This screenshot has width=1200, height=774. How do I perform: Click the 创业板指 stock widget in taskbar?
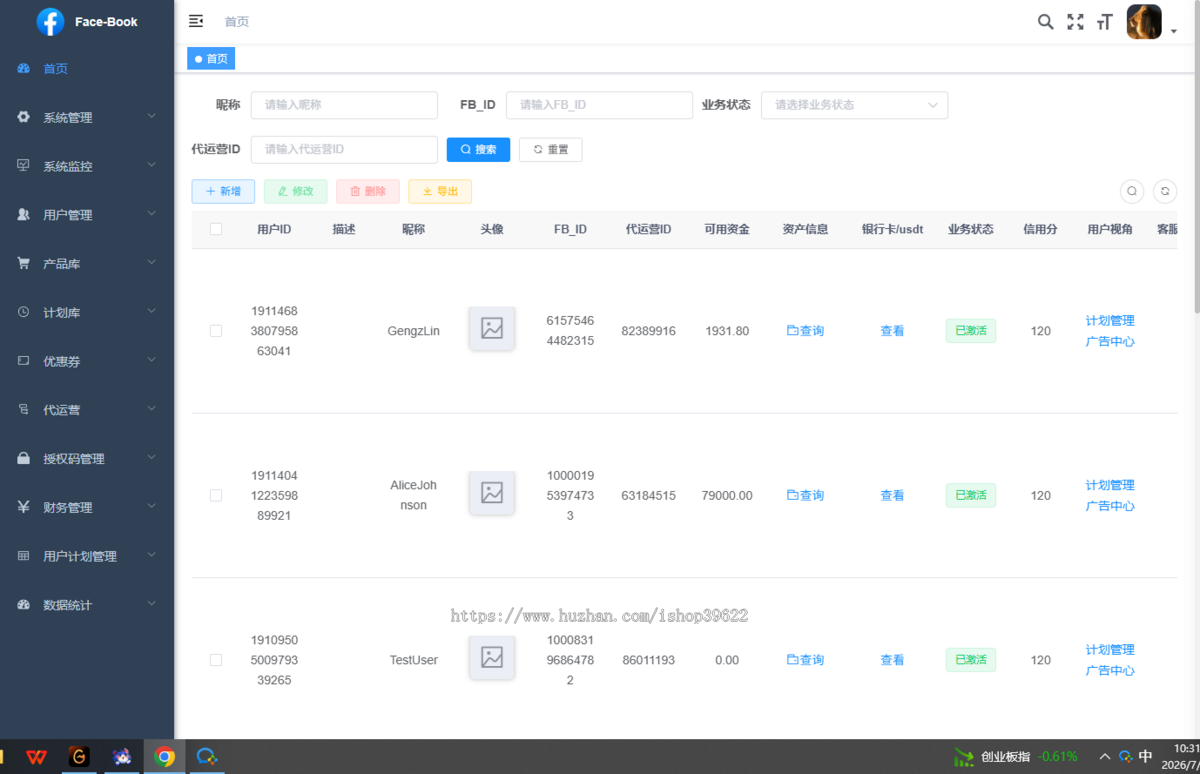1016,757
